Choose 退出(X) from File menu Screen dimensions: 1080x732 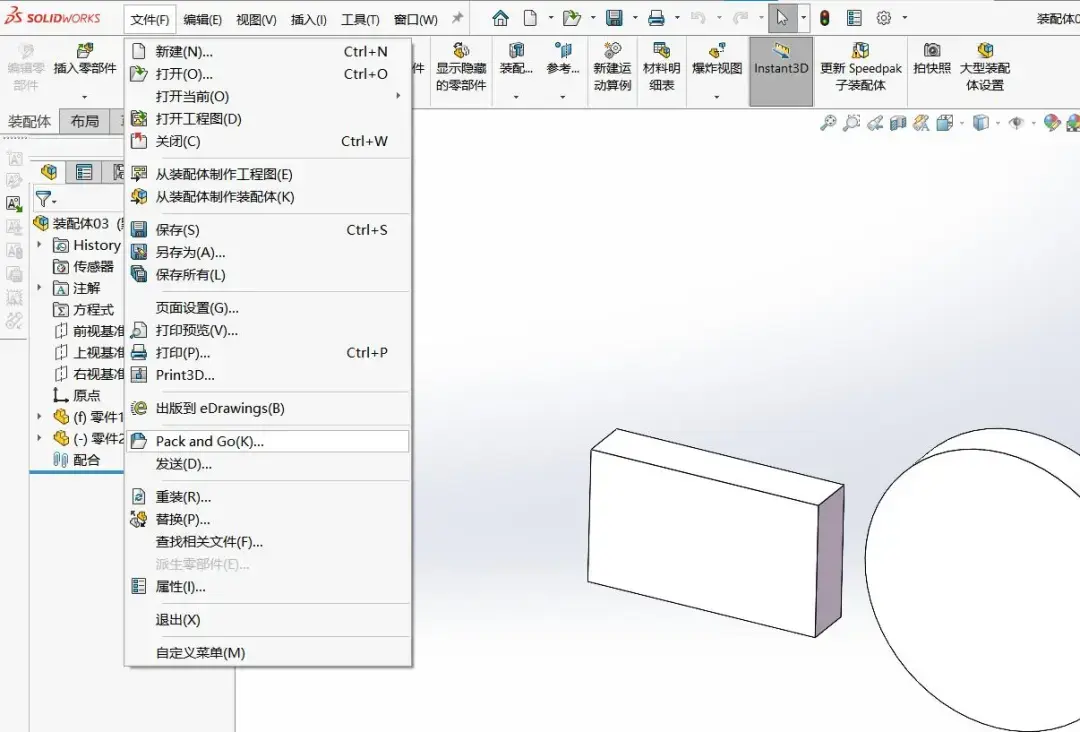pos(269,620)
